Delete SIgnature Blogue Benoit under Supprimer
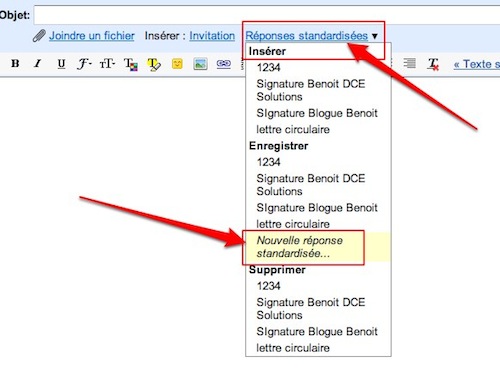Image resolution: width=500 pixels, height=375 pixels. click(318, 331)
